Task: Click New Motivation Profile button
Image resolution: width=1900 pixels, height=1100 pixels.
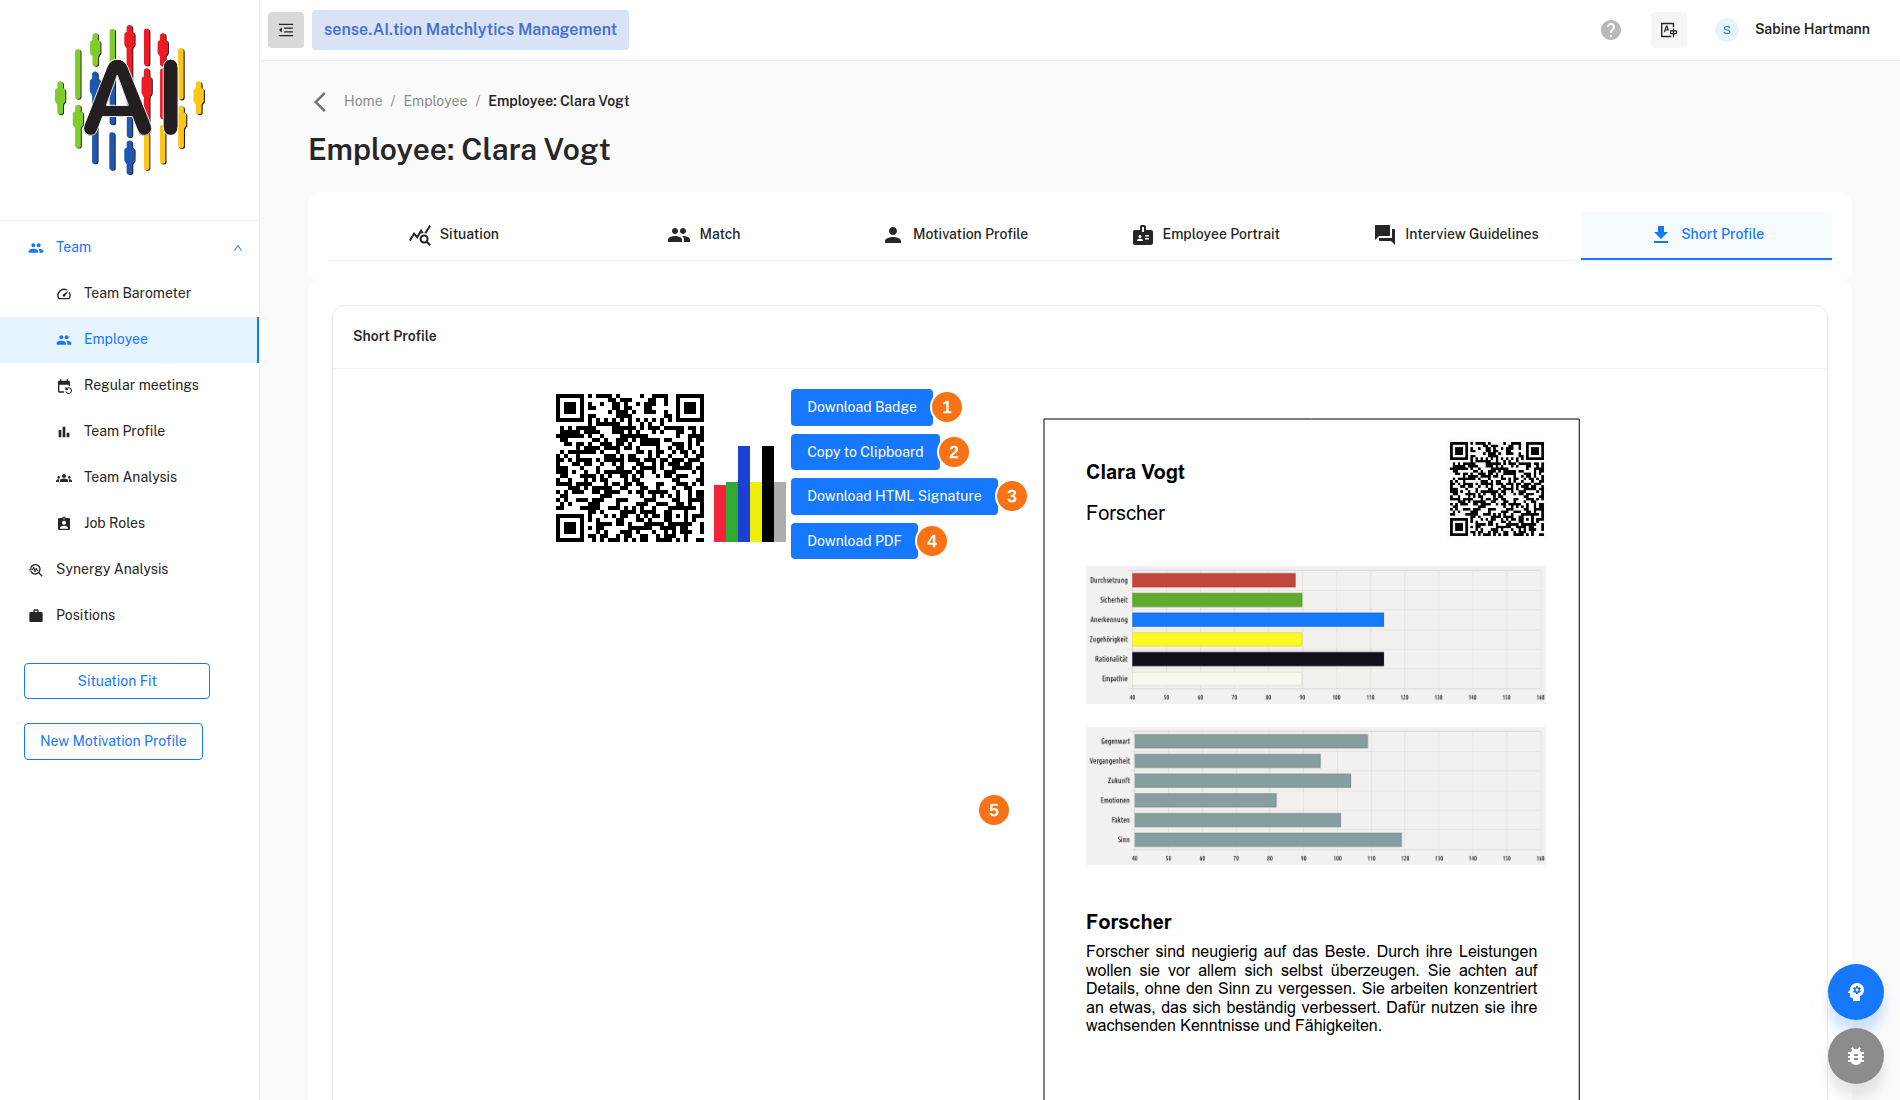Action: point(113,741)
